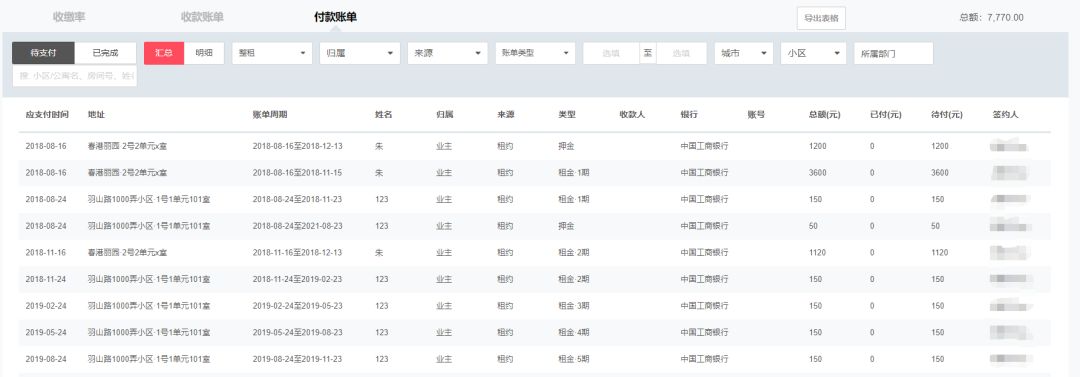Click the 租金·3期 type cell
1080x377 pixels.
click(x=574, y=306)
